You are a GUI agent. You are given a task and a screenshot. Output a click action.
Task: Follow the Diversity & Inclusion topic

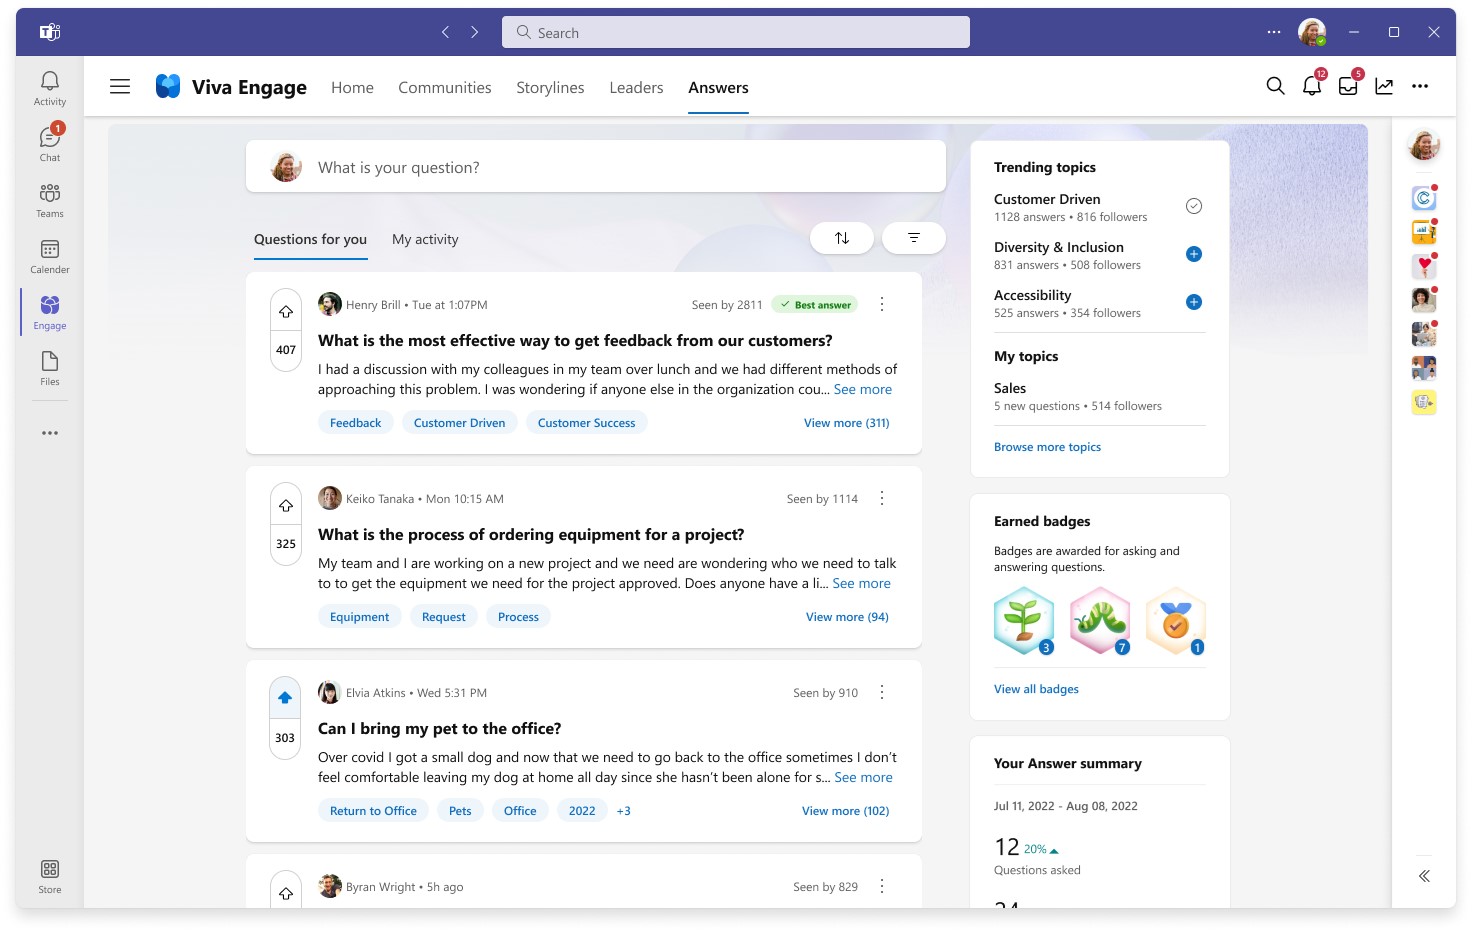(x=1193, y=254)
